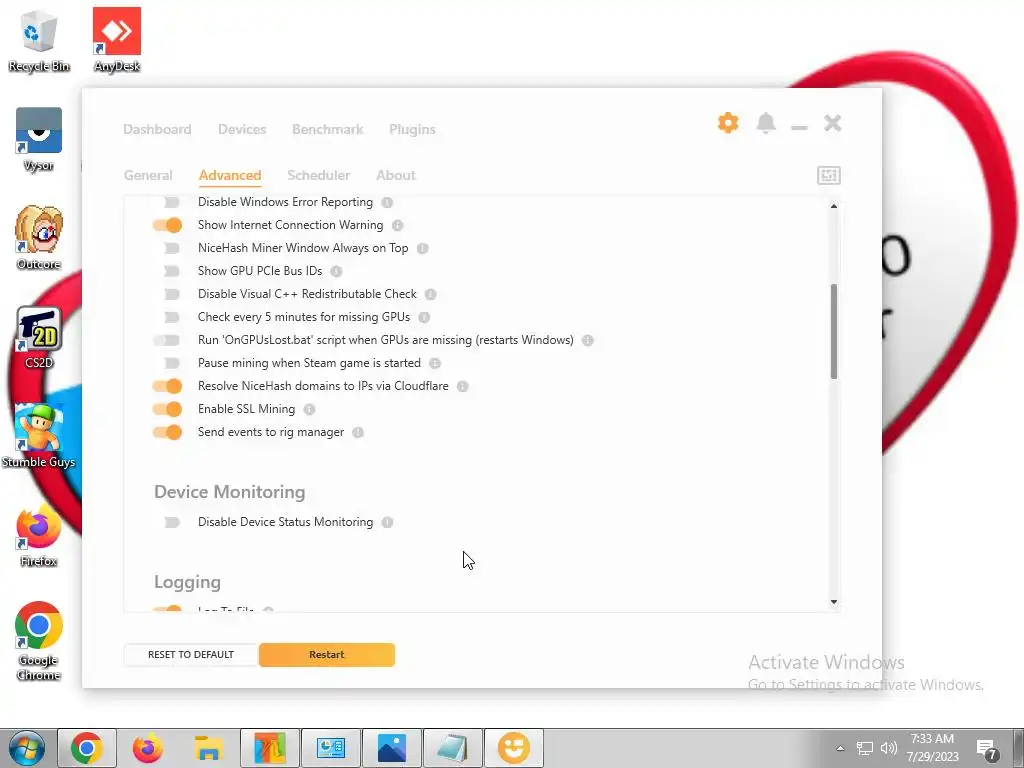Open Vysor desktop shortcut

pyautogui.click(x=39, y=139)
